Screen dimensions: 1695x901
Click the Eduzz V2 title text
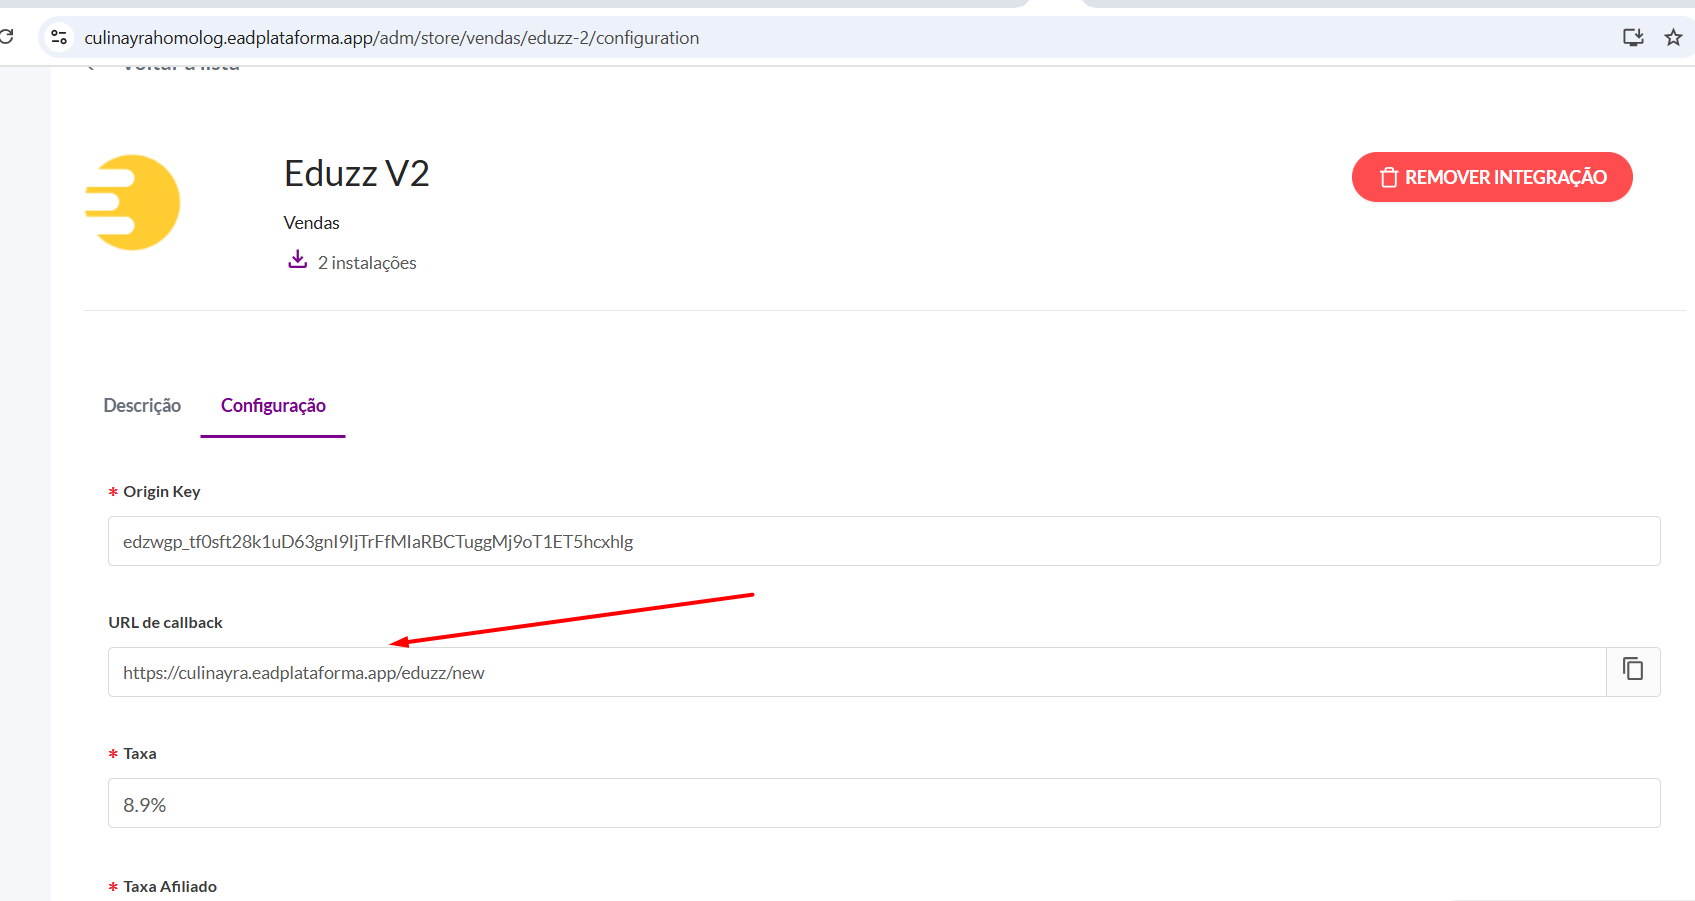coord(357,174)
